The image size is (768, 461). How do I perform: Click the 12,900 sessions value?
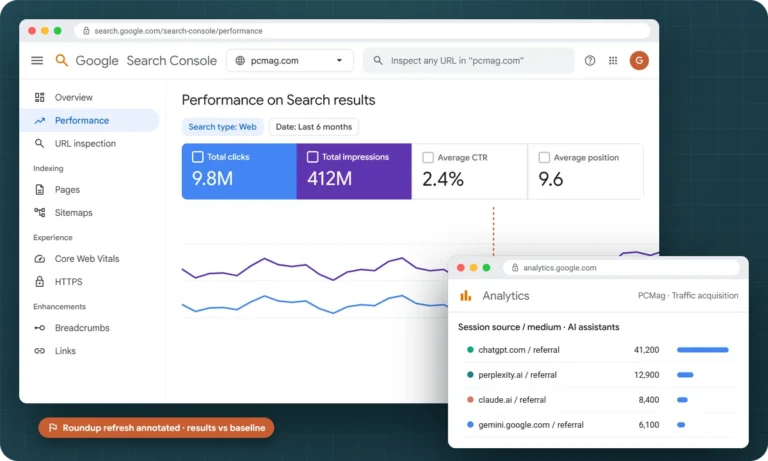[647, 375]
